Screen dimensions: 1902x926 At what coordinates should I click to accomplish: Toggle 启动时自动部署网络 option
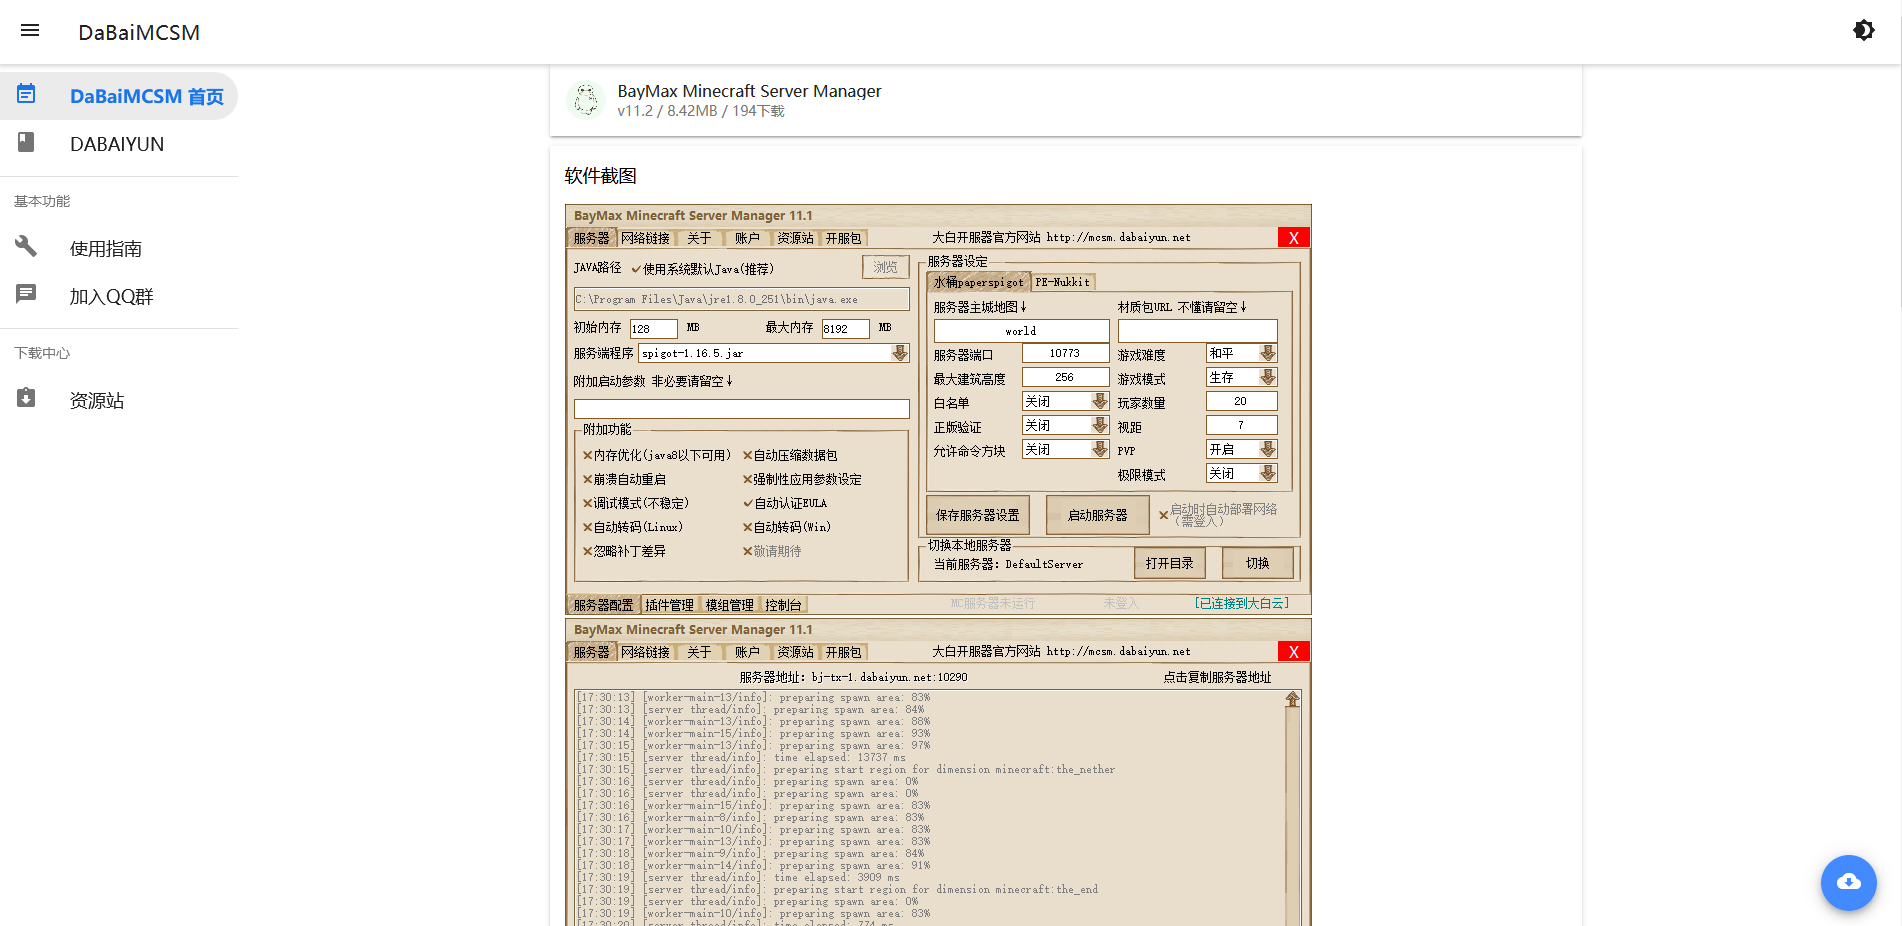point(1218,514)
